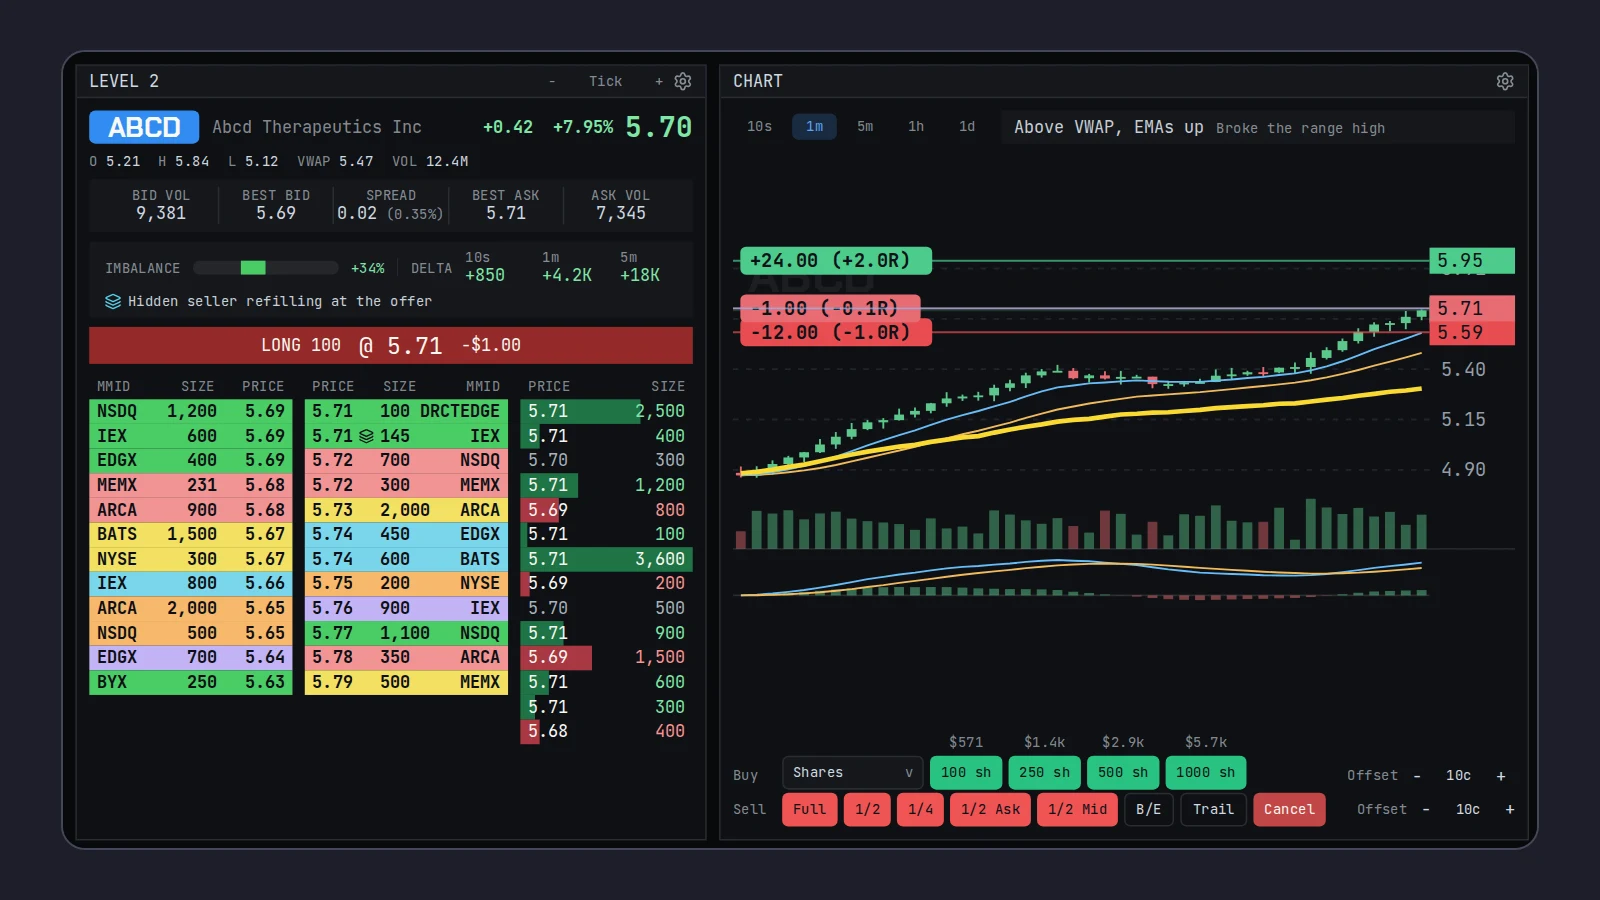This screenshot has width=1600, height=900.
Task: Sell 1/2 of position
Action: click(867, 809)
